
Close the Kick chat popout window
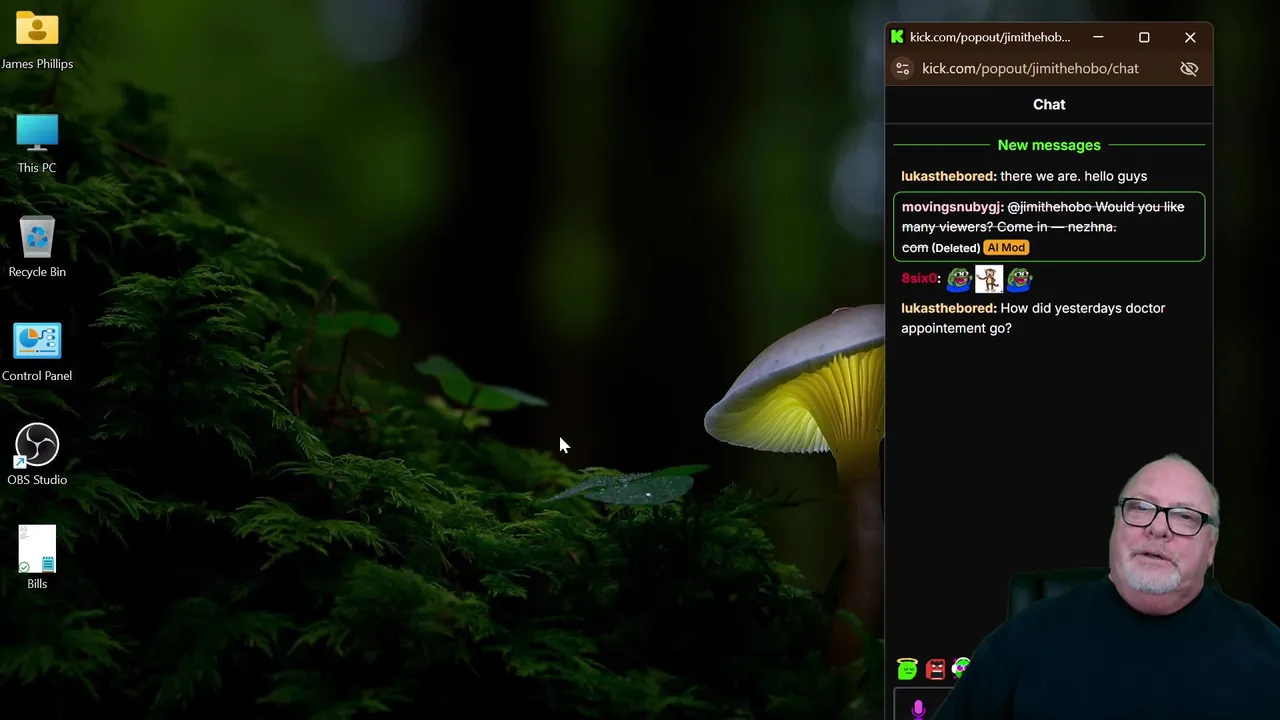click(1190, 37)
